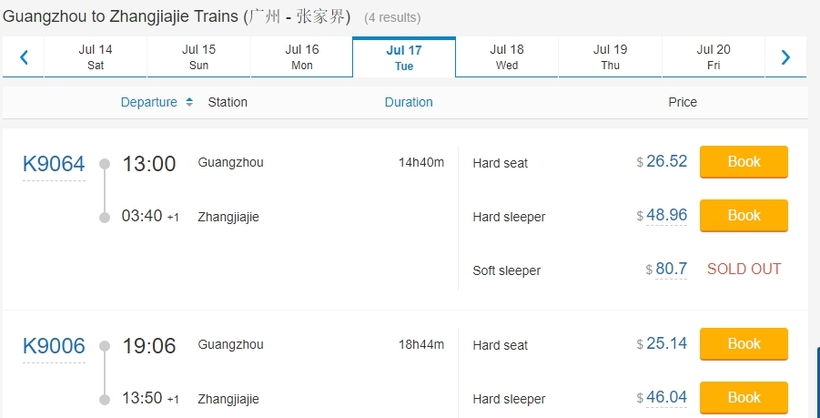Expand the $80.7 soft sleeper price details
Image resolution: width=820 pixels, height=418 pixels.
(671, 269)
